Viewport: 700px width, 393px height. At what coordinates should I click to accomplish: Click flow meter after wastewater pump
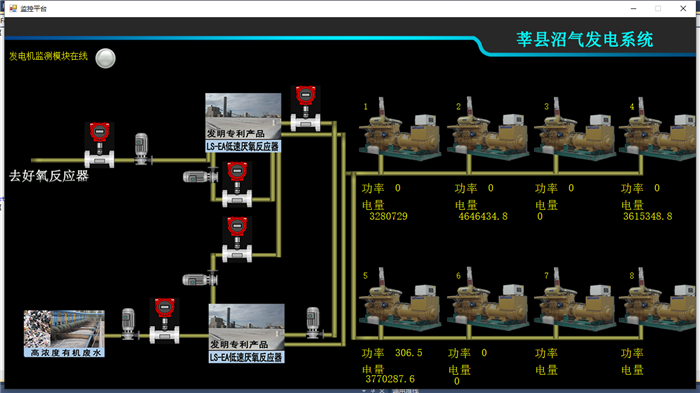164,321
